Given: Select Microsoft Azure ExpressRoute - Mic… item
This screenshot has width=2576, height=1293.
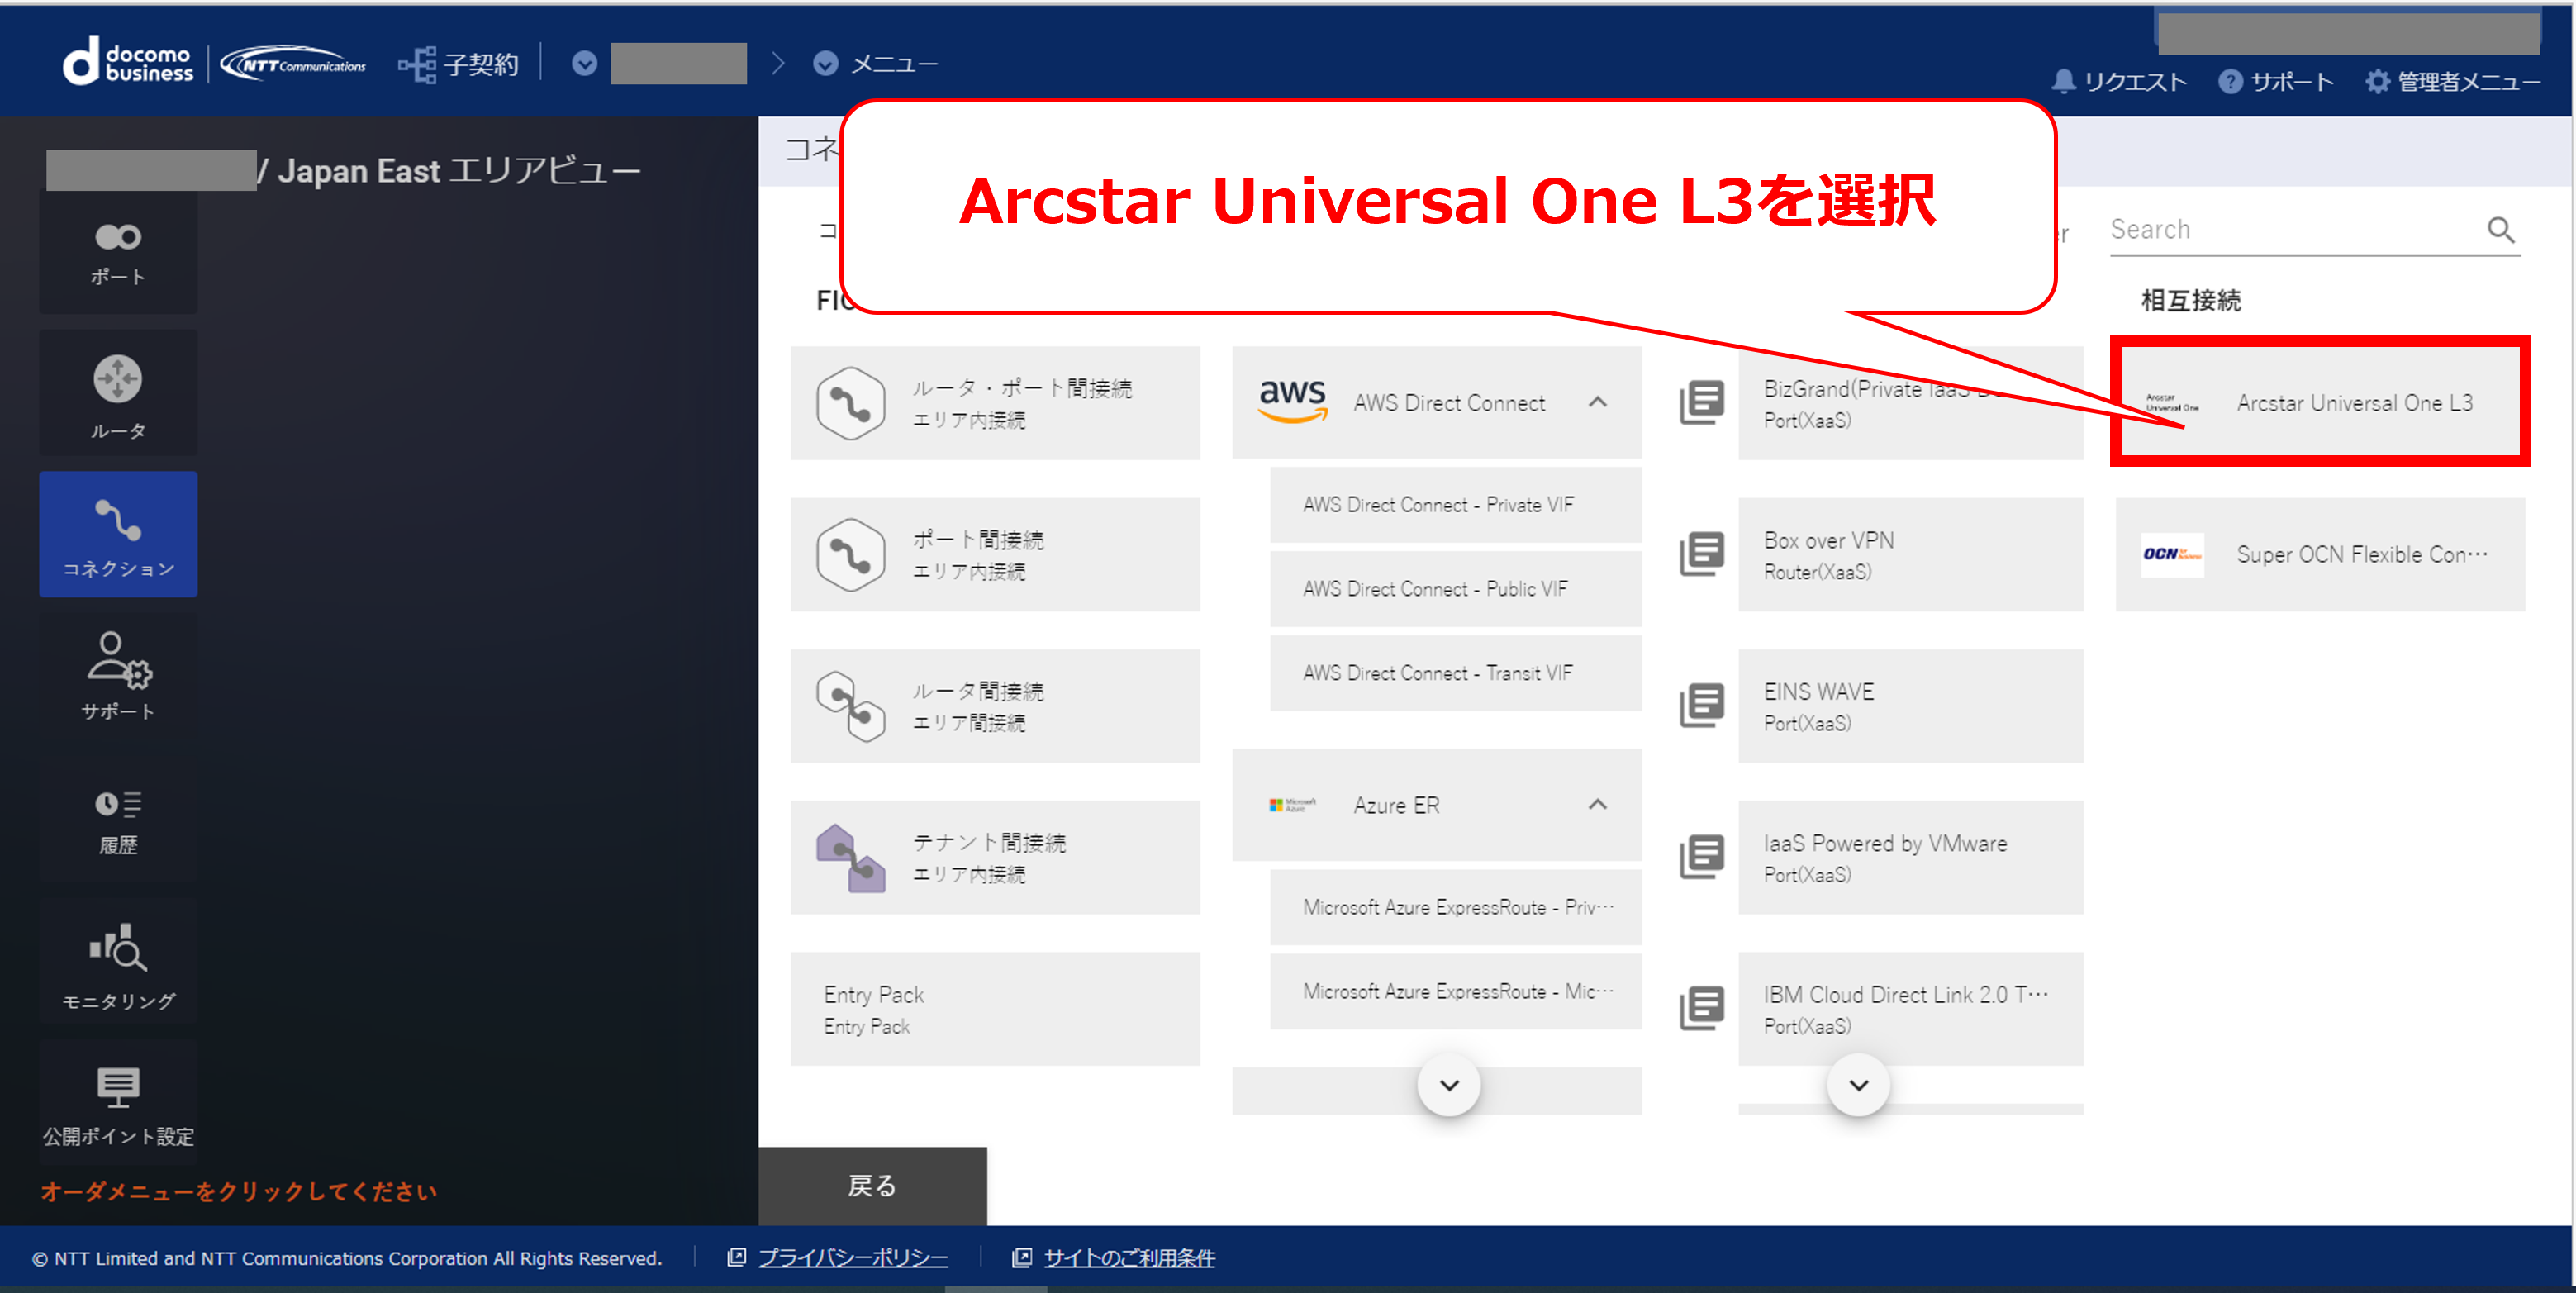Looking at the screenshot, I should 1456,991.
